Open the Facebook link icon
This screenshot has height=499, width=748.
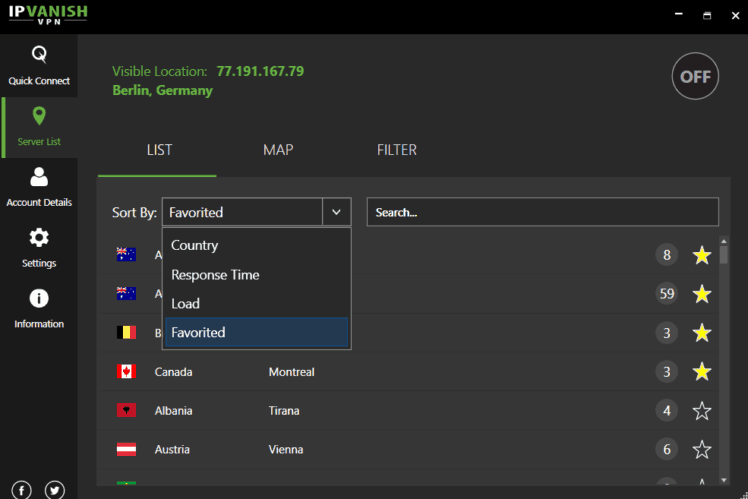[21, 489]
